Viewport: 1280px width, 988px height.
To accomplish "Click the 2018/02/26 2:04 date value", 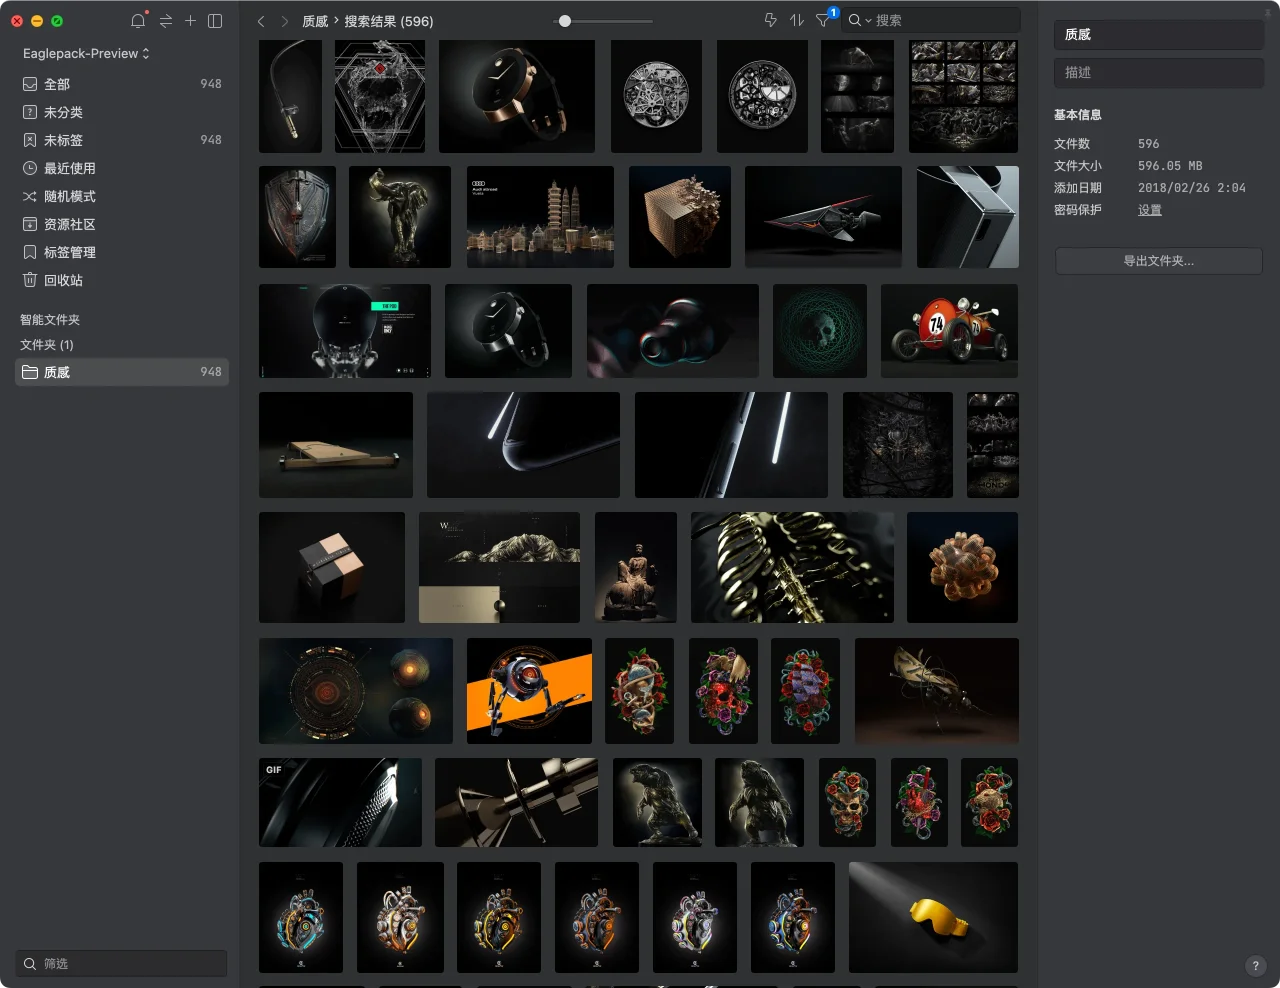I will pos(1192,188).
